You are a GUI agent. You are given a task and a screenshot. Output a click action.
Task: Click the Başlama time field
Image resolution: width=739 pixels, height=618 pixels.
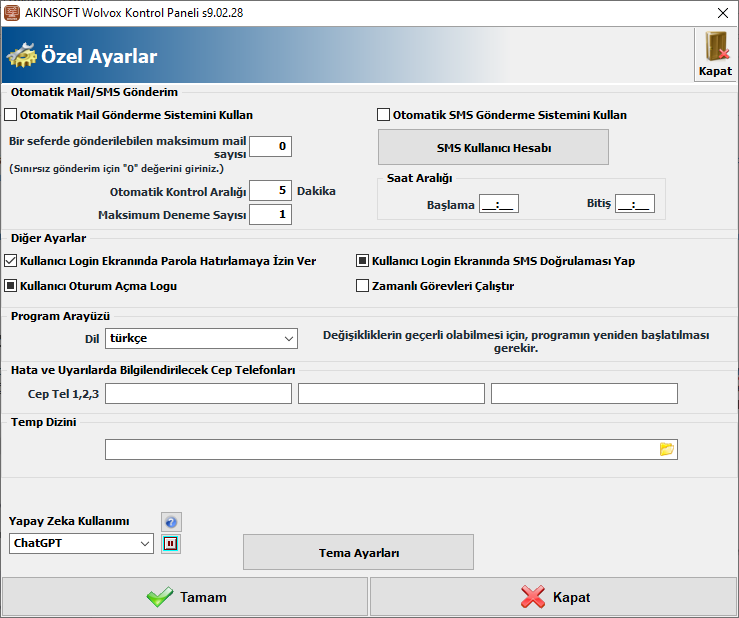(499, 204)
